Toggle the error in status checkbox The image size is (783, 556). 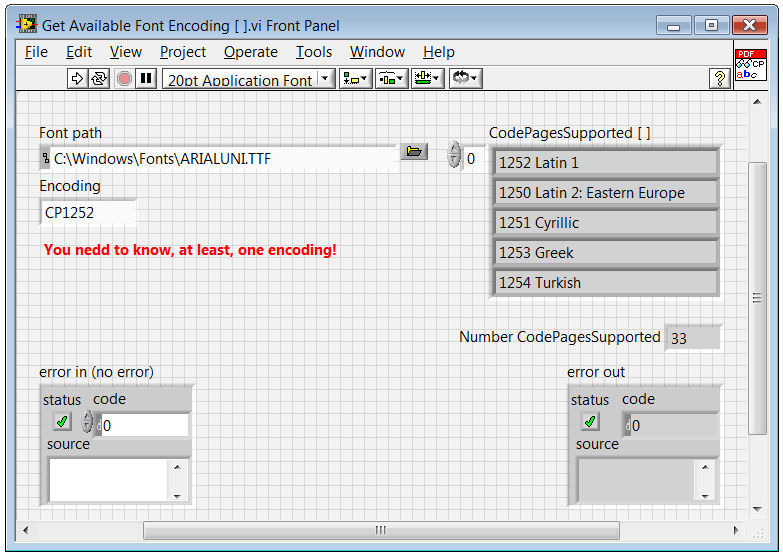[62, 422]
